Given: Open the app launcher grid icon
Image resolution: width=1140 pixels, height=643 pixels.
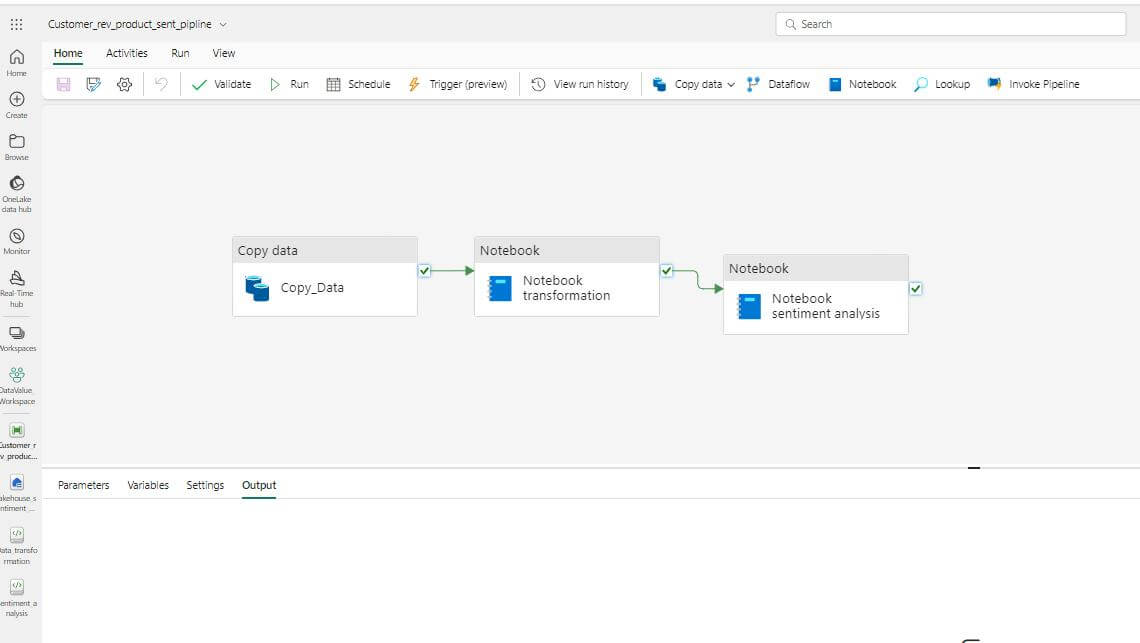Looking at the screenshot, I should [17, 24].
